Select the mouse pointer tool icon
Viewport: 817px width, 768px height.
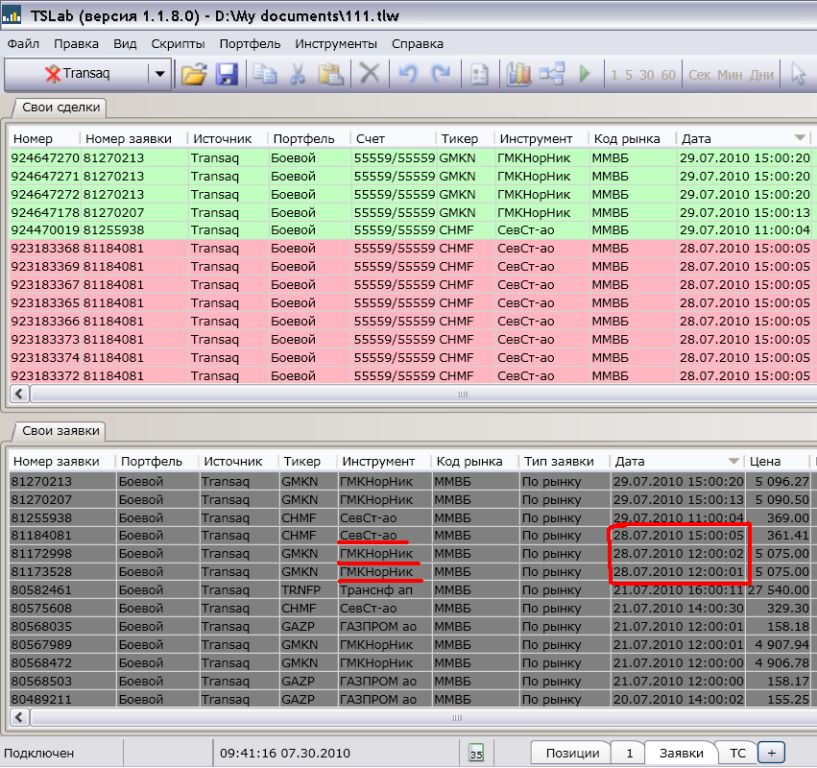(798, 75)
